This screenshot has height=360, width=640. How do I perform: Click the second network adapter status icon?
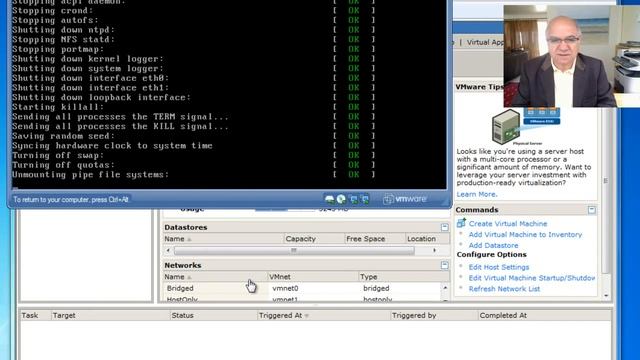(x=365, y=199)
